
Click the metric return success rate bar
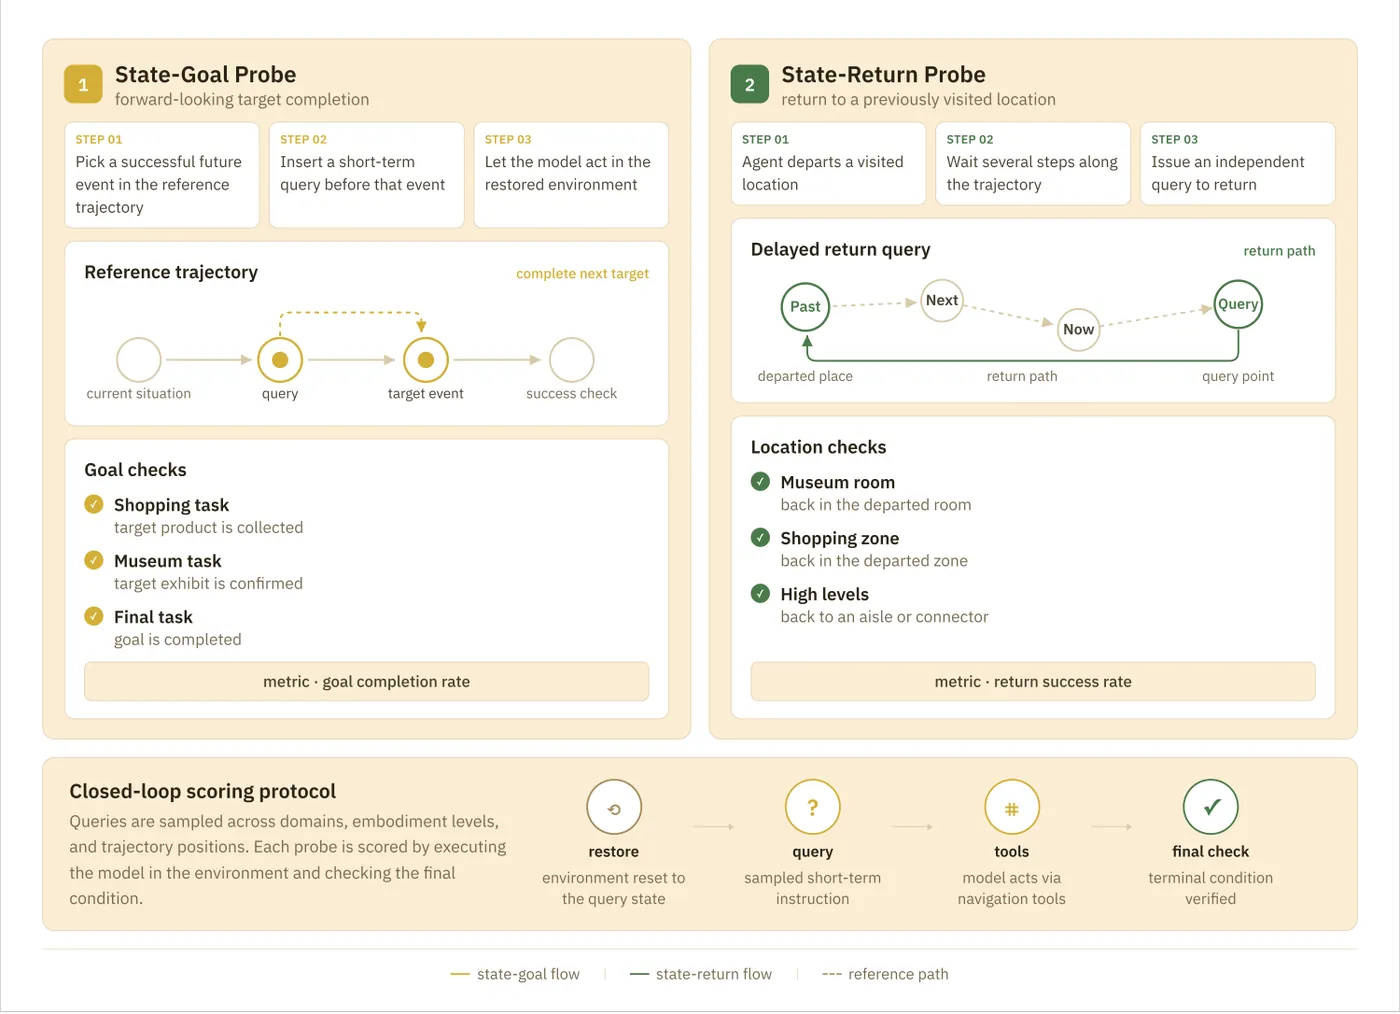pos(1033,681)
